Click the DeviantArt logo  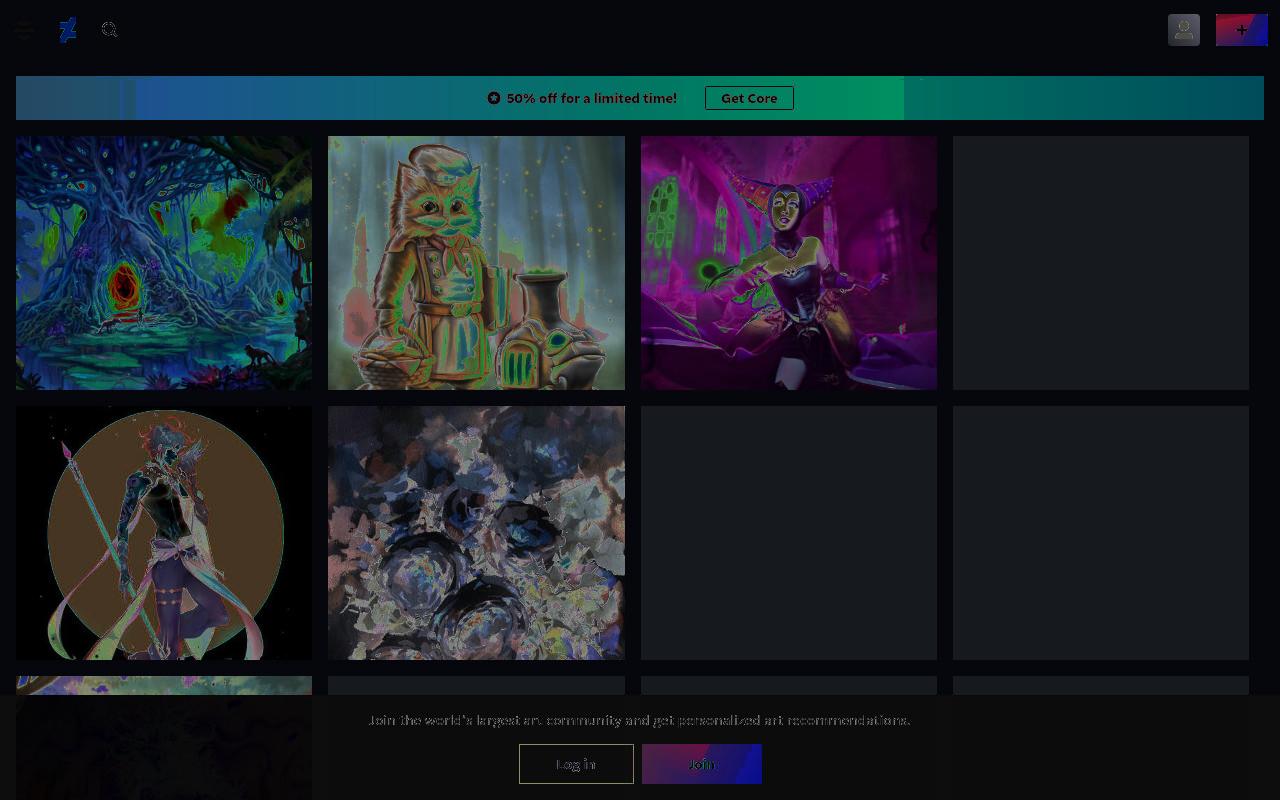tap(68, 30)
